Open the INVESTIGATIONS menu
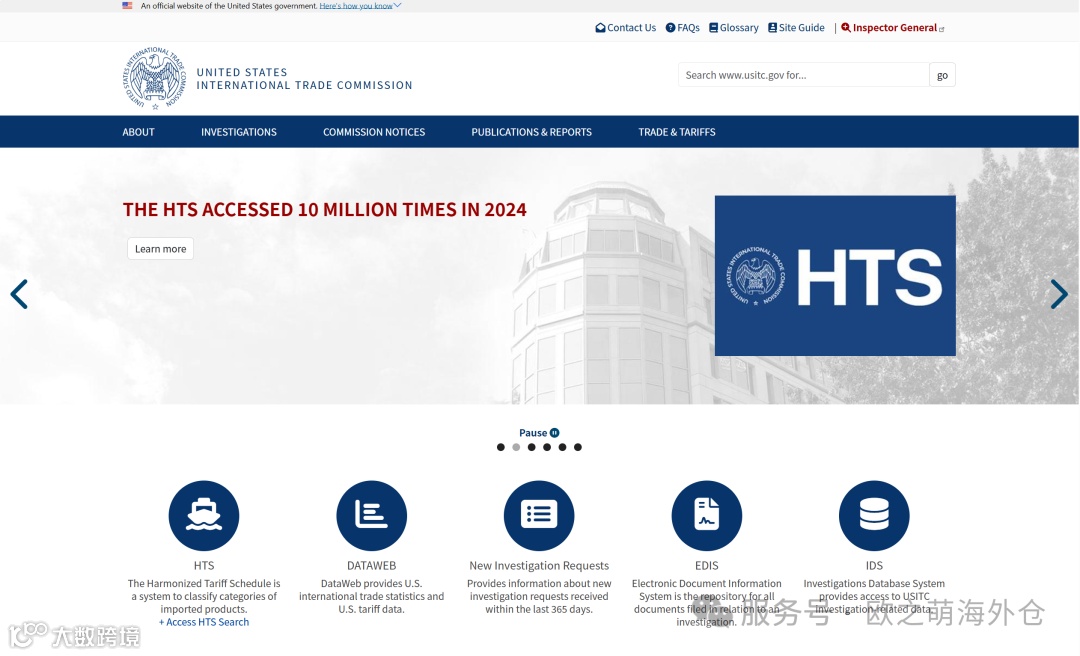Screen dimensions: 1080x656 pos(239,132)
